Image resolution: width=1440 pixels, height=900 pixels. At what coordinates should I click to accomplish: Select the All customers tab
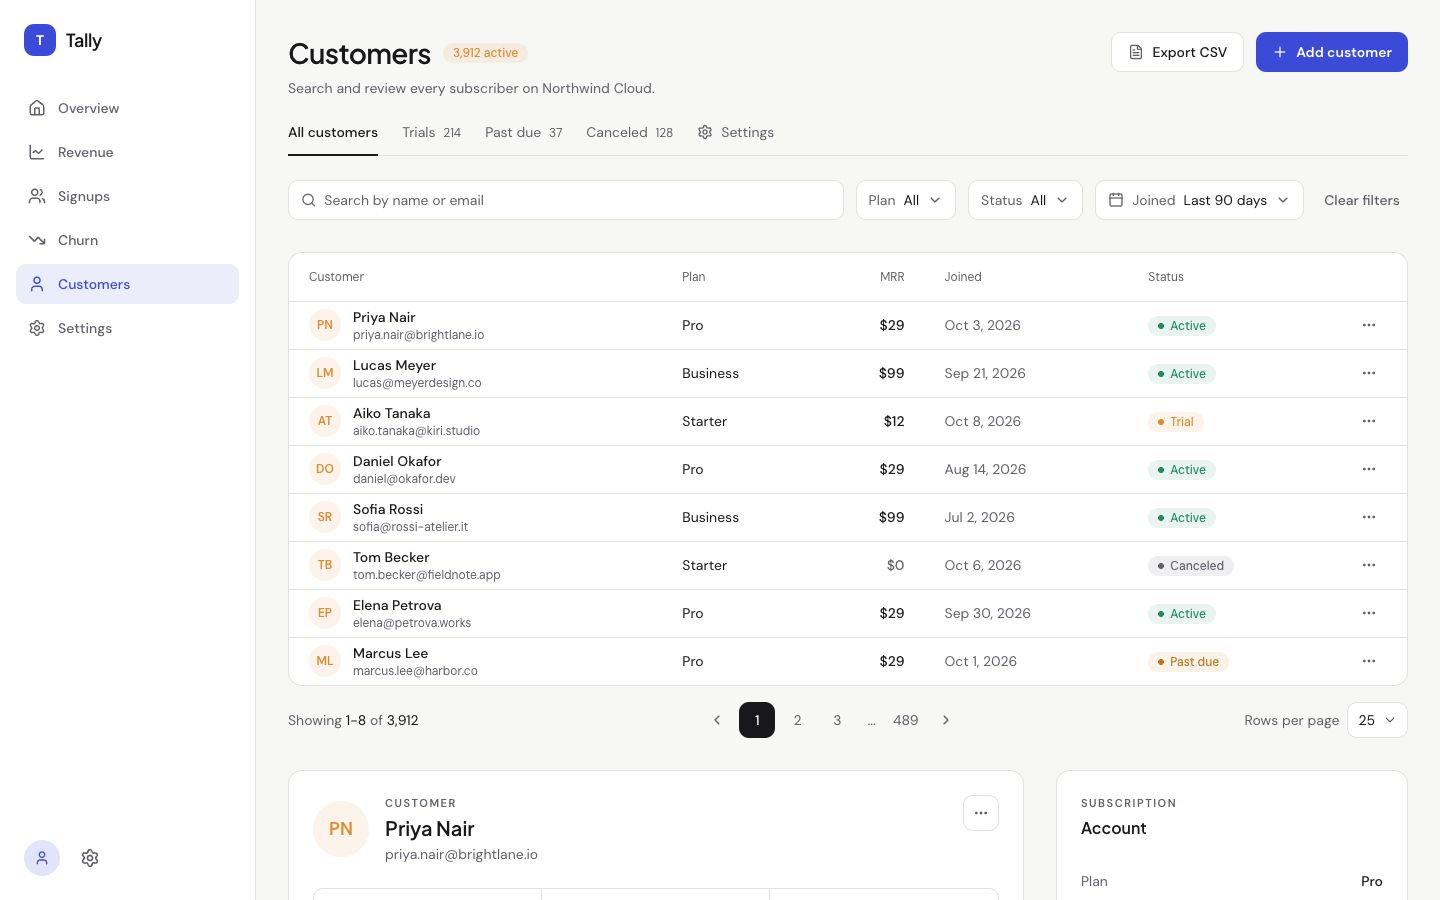click(333, 132)
